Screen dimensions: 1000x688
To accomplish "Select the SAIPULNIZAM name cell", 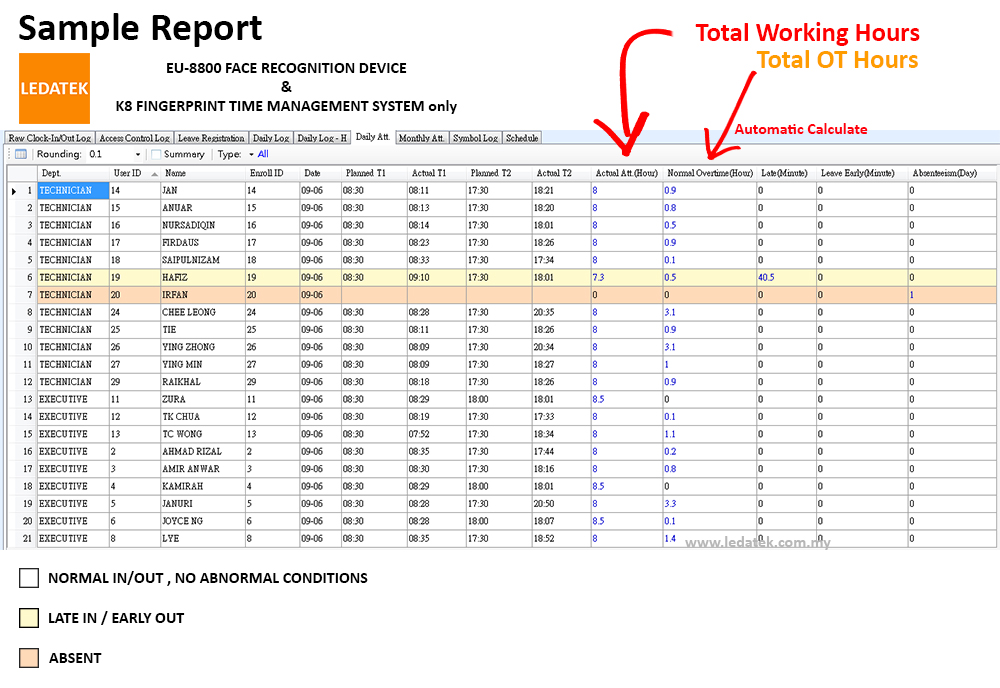I will pyautogui.click(x=203, y=260).
